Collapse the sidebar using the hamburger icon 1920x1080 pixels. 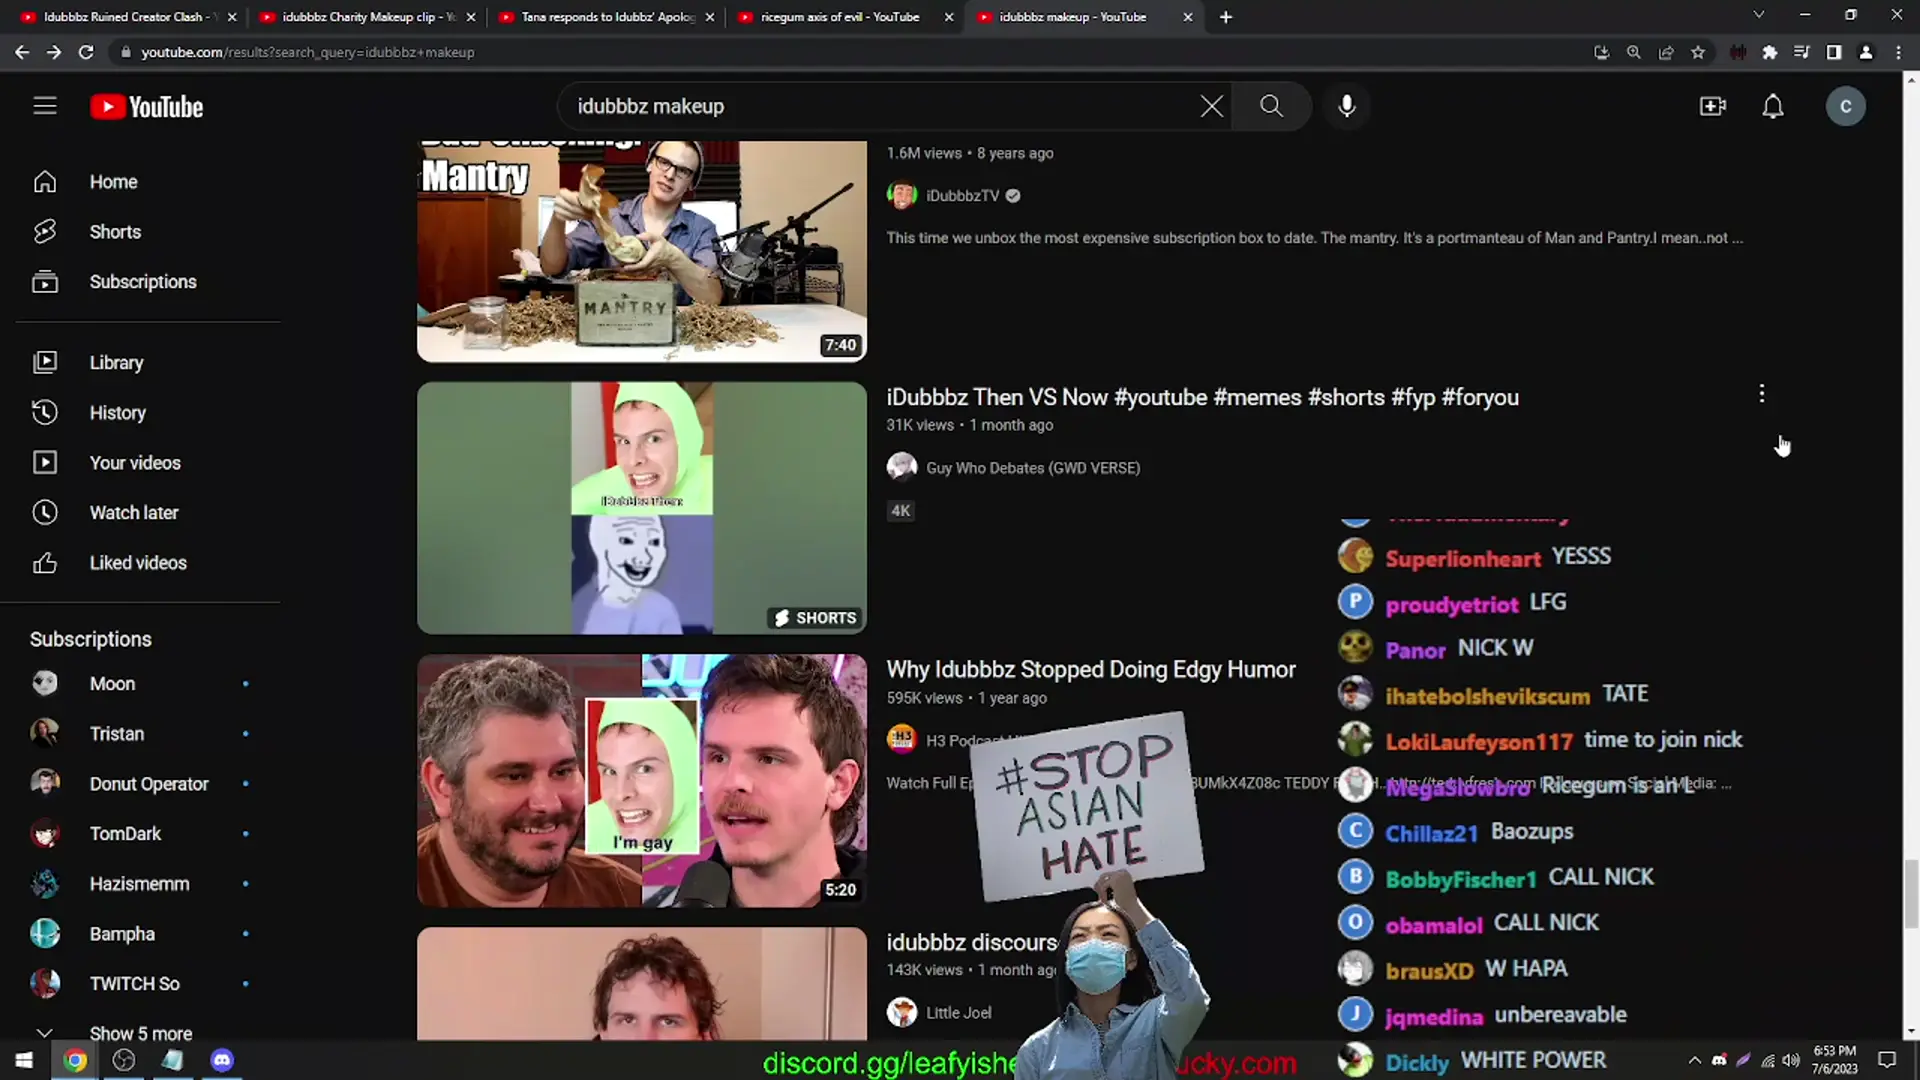tap(45, 105)
